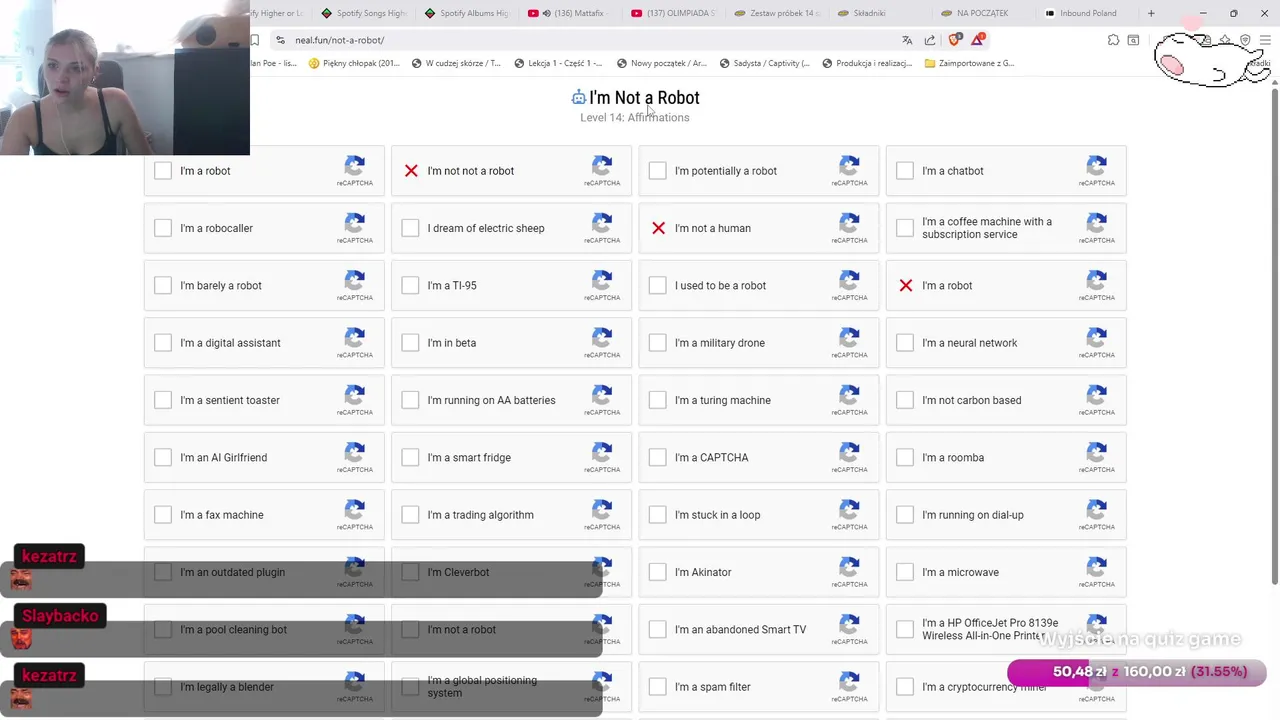The width and height of the screenshot is (1280, 720).
Task: Check the "I'm a trading algorithm" box
Action: [410, 515]
